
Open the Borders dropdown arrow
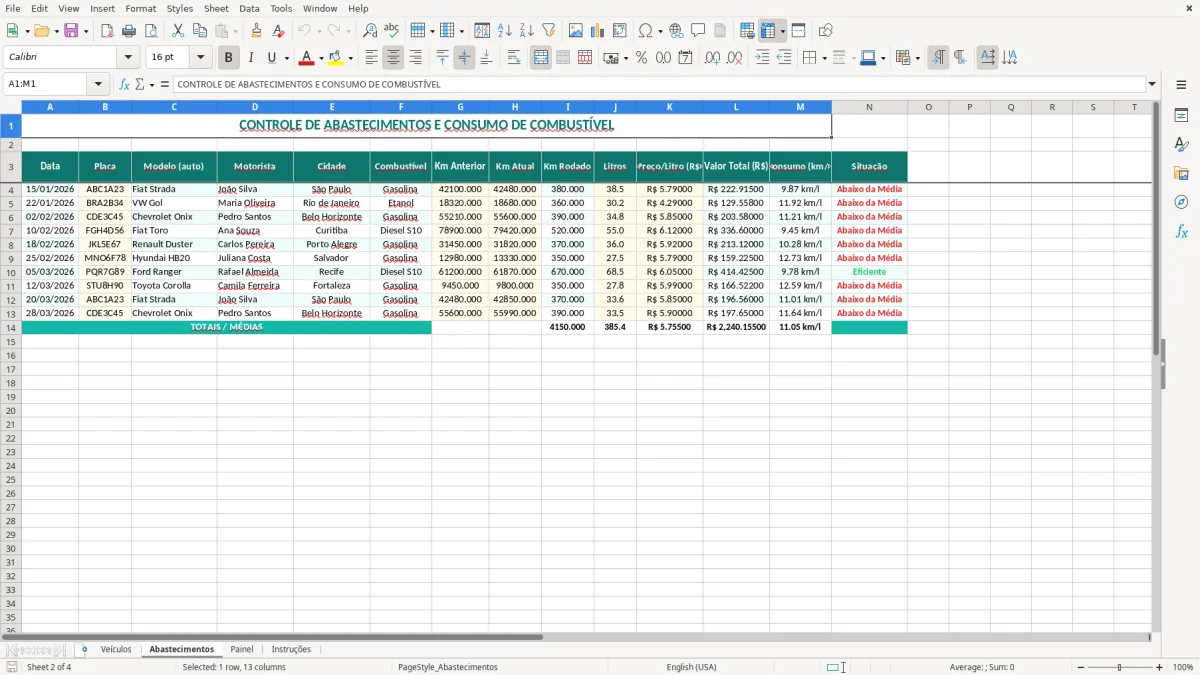point(825,58)
